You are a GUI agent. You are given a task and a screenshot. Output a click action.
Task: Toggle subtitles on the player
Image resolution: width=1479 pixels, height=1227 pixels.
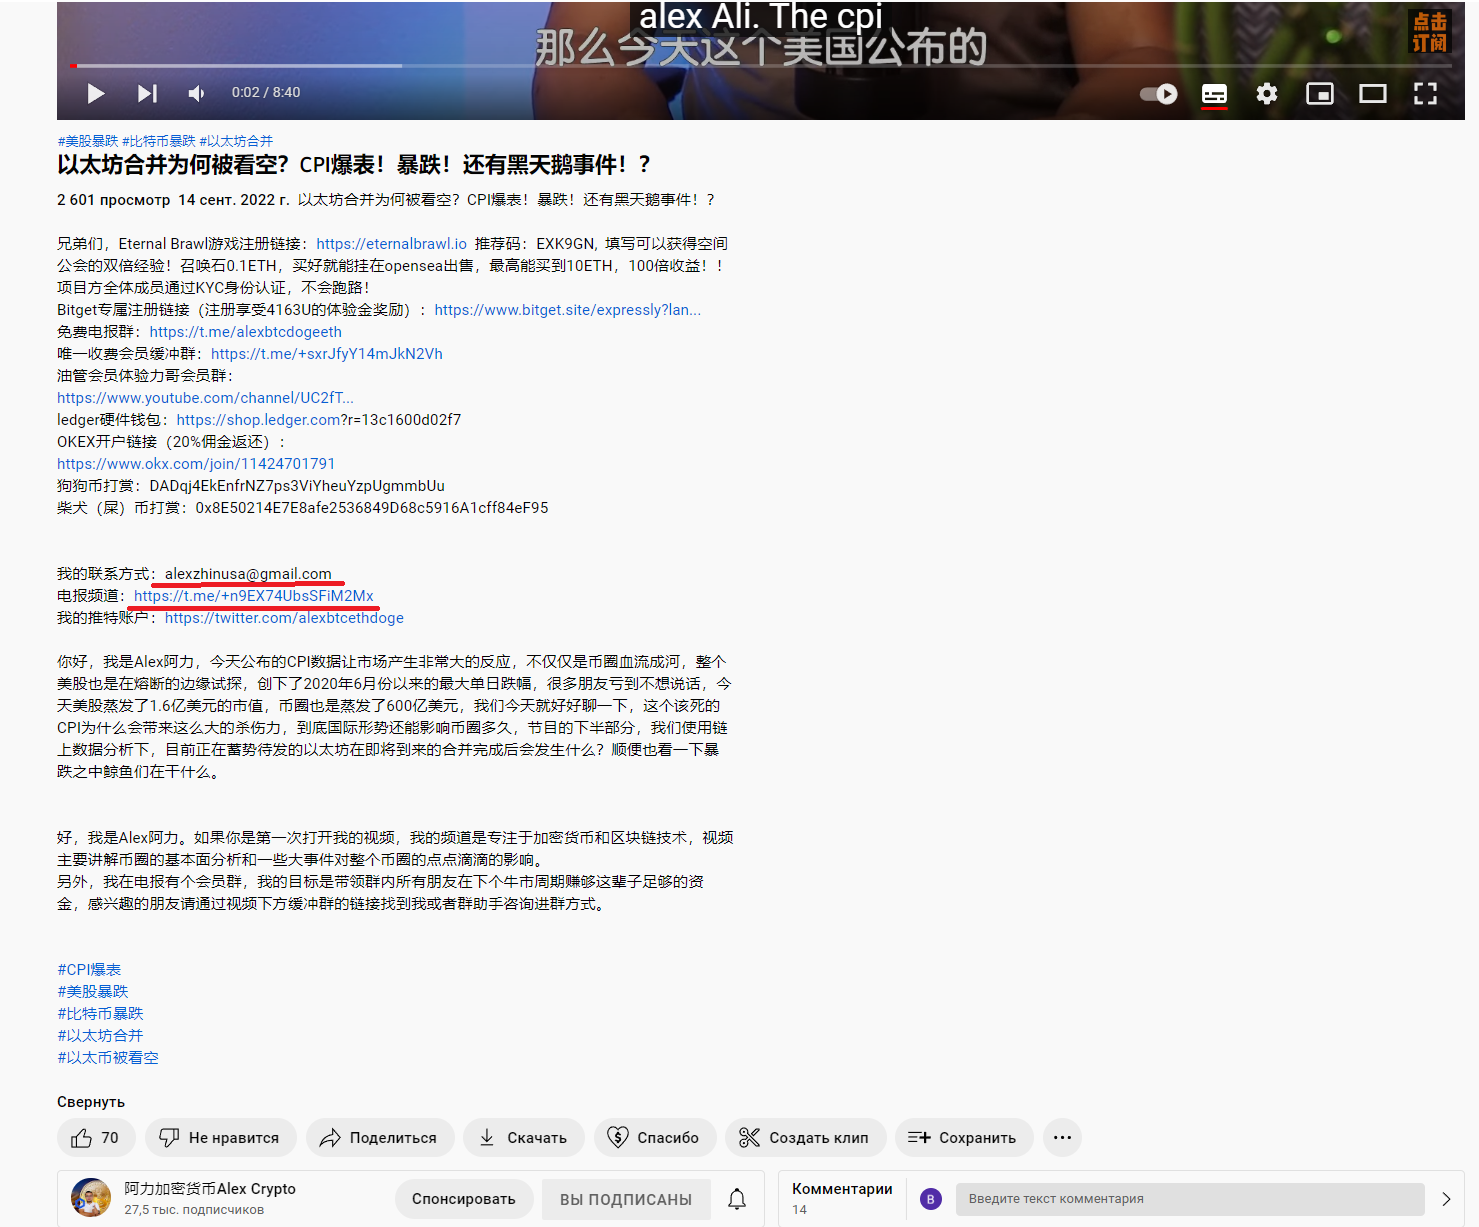click(1214, 94)
